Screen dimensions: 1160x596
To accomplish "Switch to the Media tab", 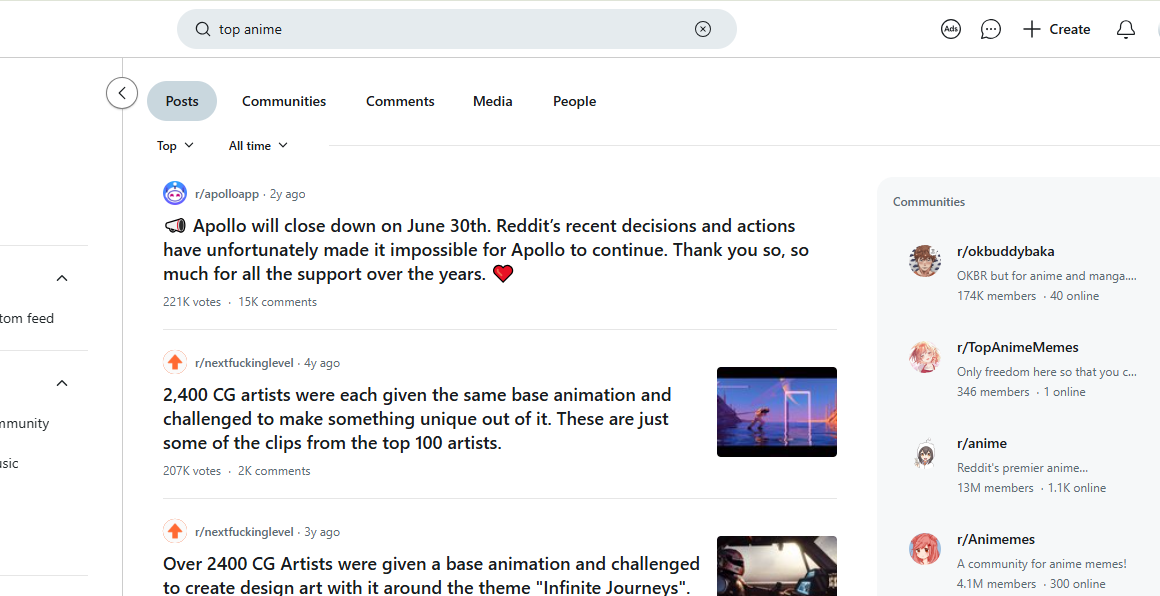I will (492, 100).
